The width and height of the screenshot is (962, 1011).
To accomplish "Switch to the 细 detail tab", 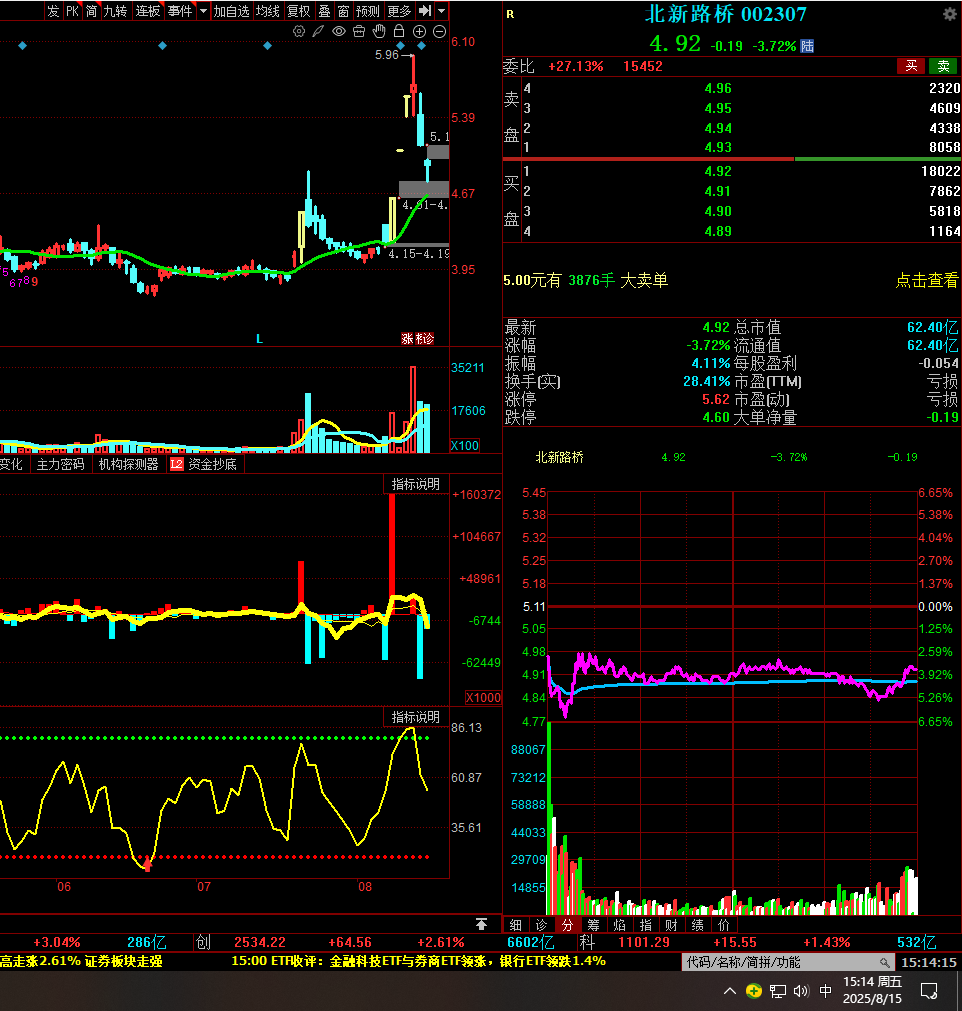I will (x=516, y=925).
